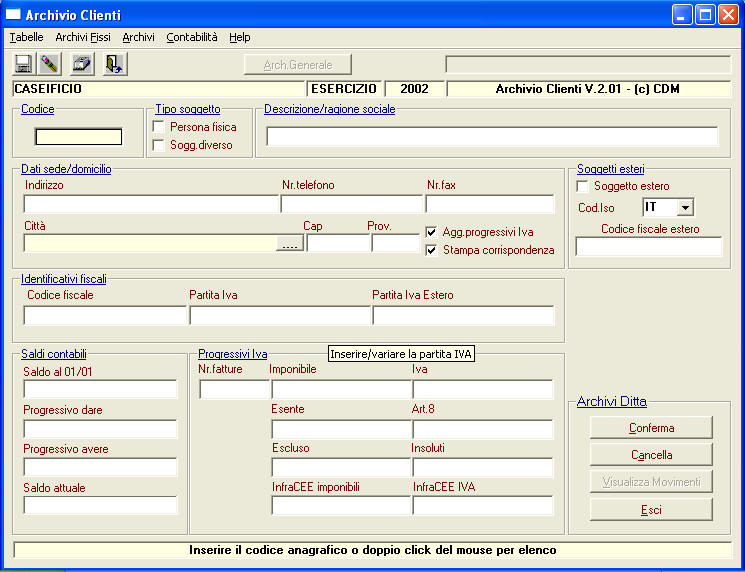Screen dimensions: 745x572
Task: Uncheck Agg.progressivi Iva checkbox
Action: pos(431,232)
